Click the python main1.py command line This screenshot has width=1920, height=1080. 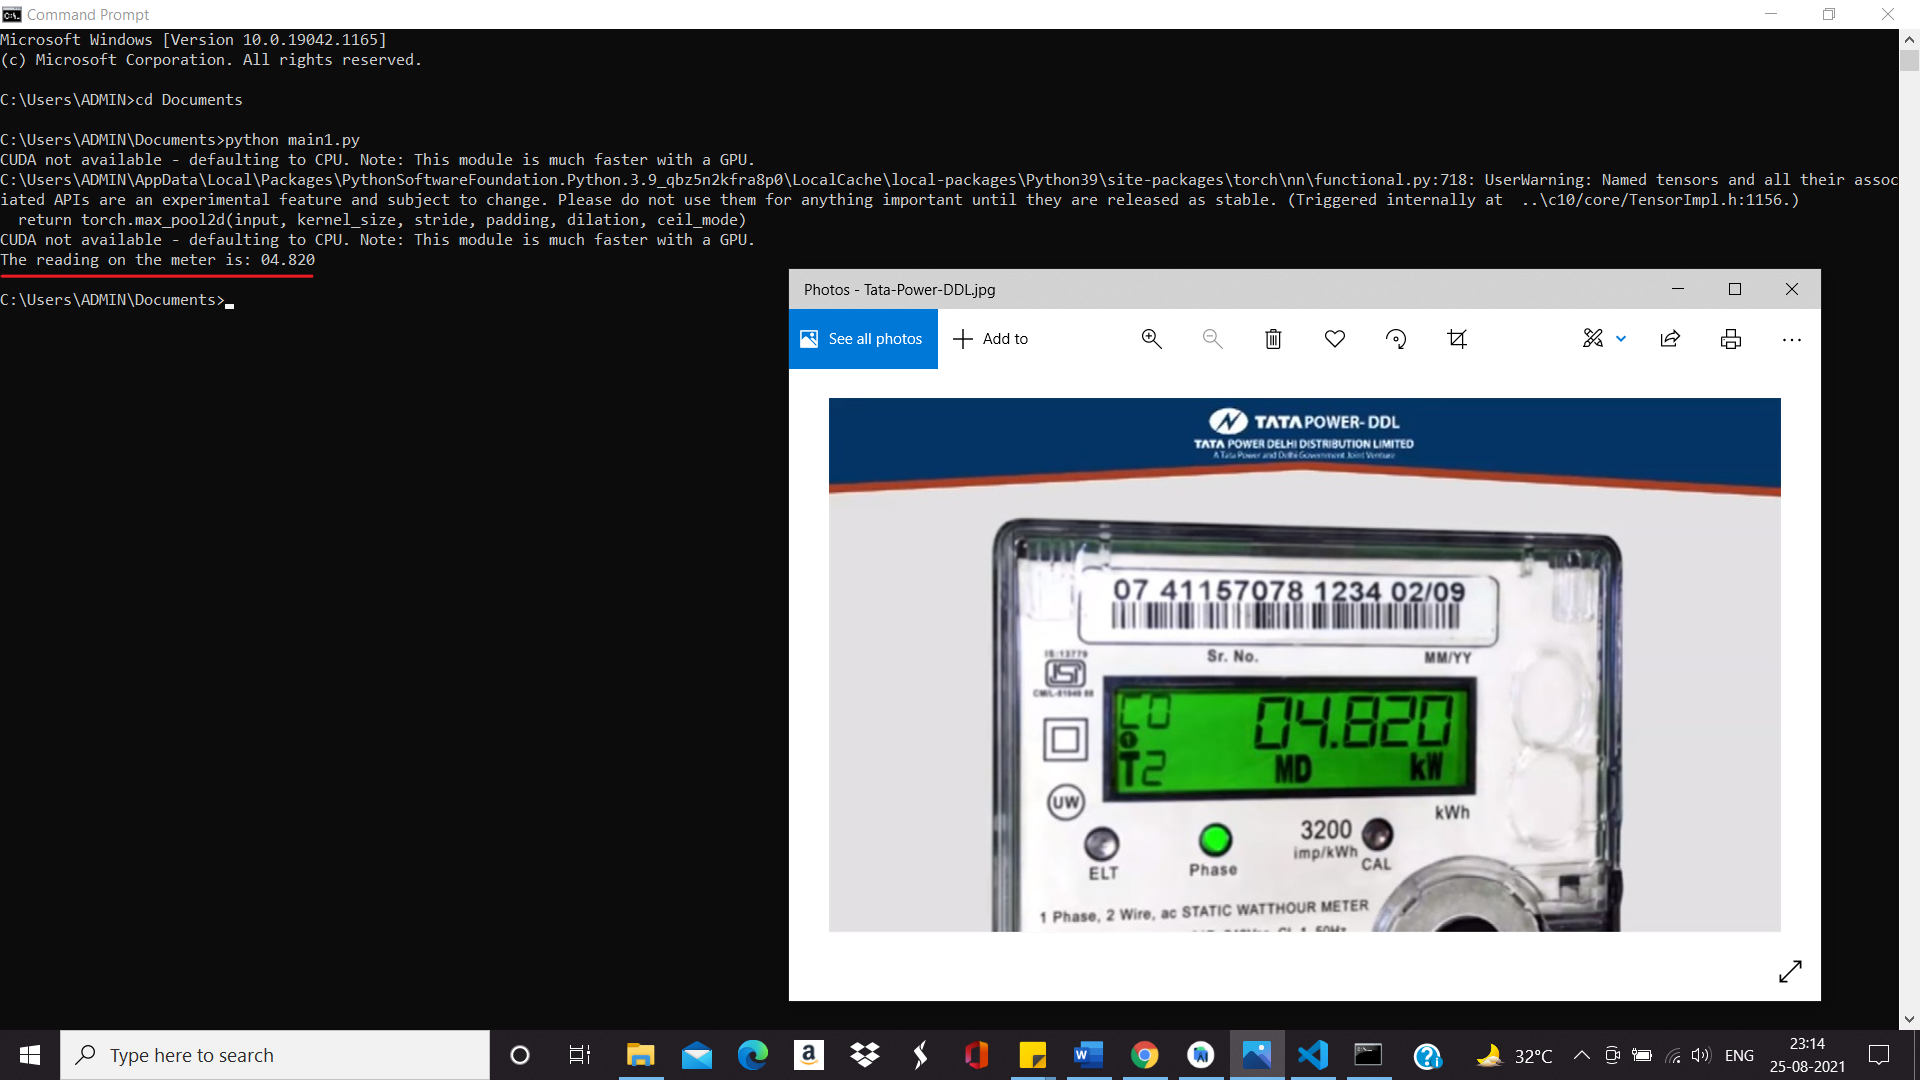coord(180,140)
